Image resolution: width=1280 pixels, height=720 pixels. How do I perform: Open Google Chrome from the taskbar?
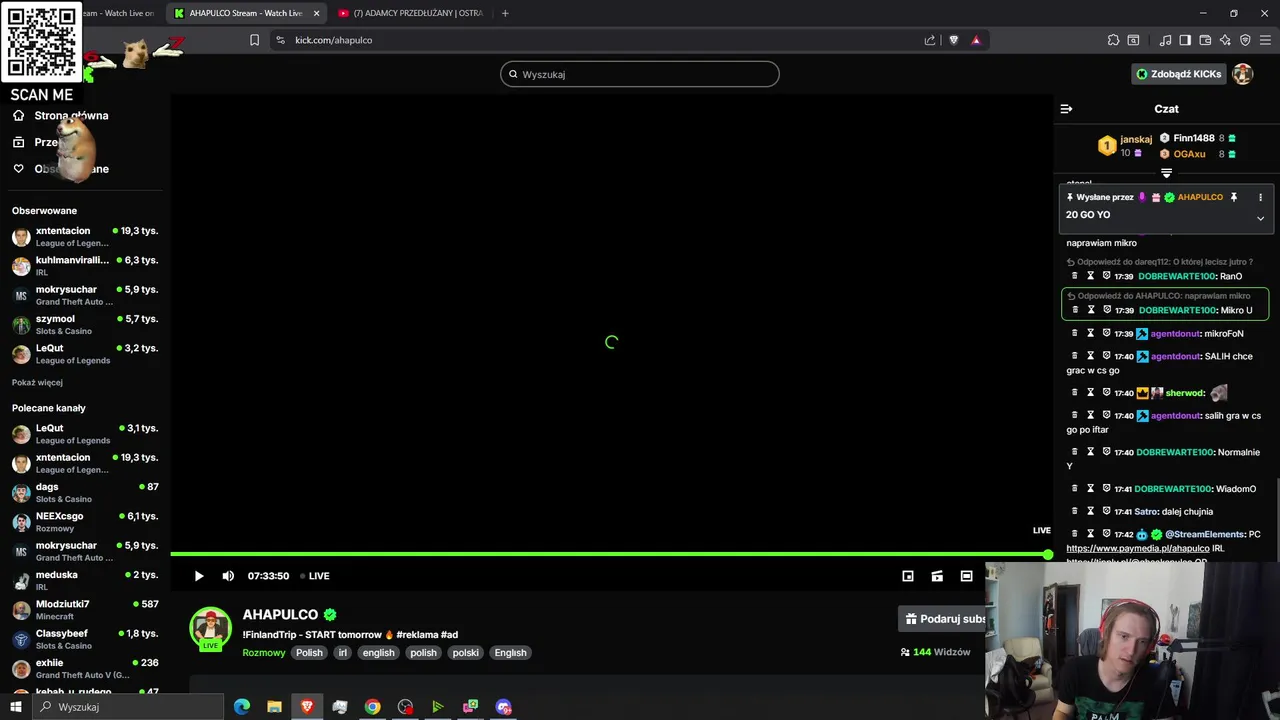[372, 707]
